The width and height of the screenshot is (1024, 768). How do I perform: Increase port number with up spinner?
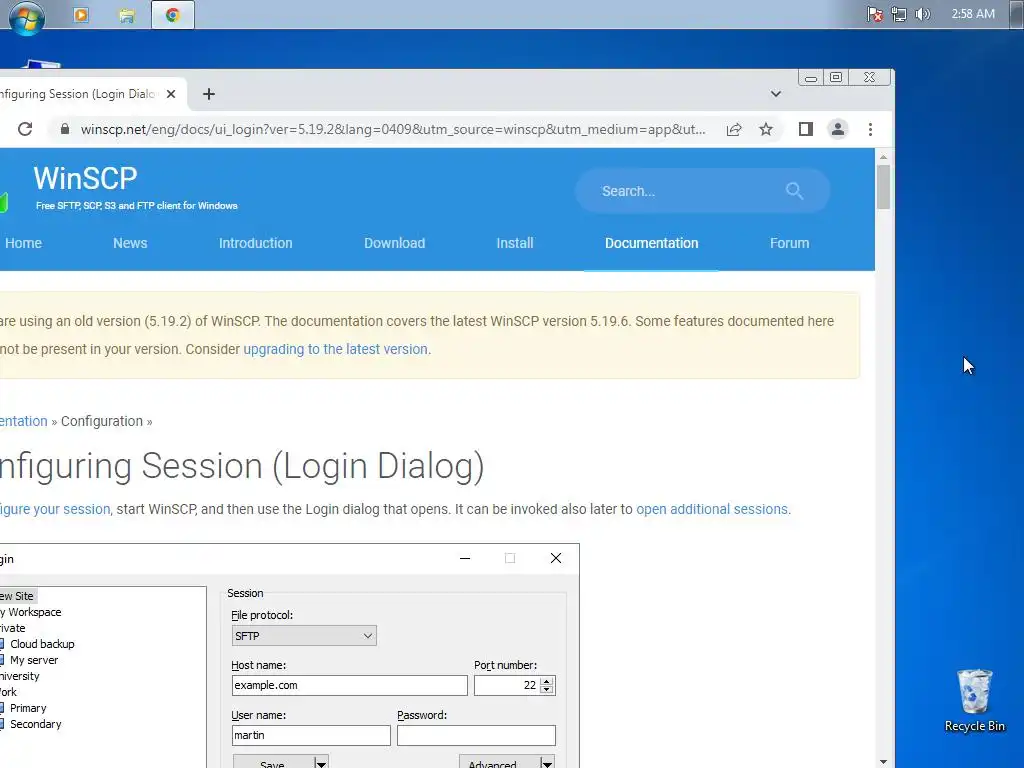[x=547, y=681]
